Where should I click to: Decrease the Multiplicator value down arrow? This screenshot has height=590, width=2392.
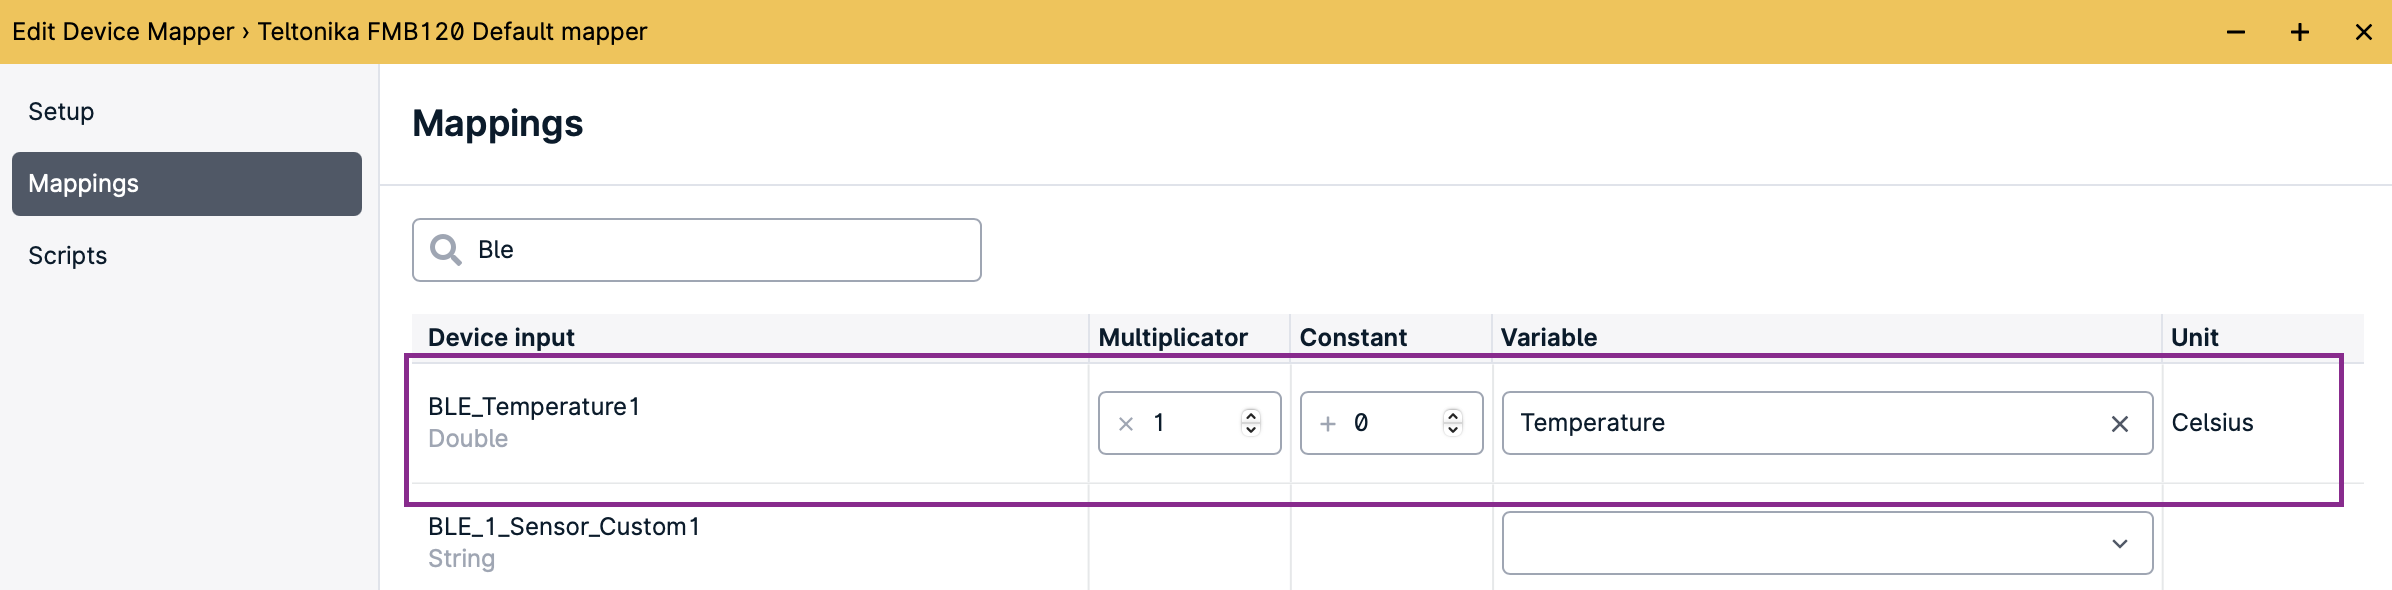point(1250,430)
